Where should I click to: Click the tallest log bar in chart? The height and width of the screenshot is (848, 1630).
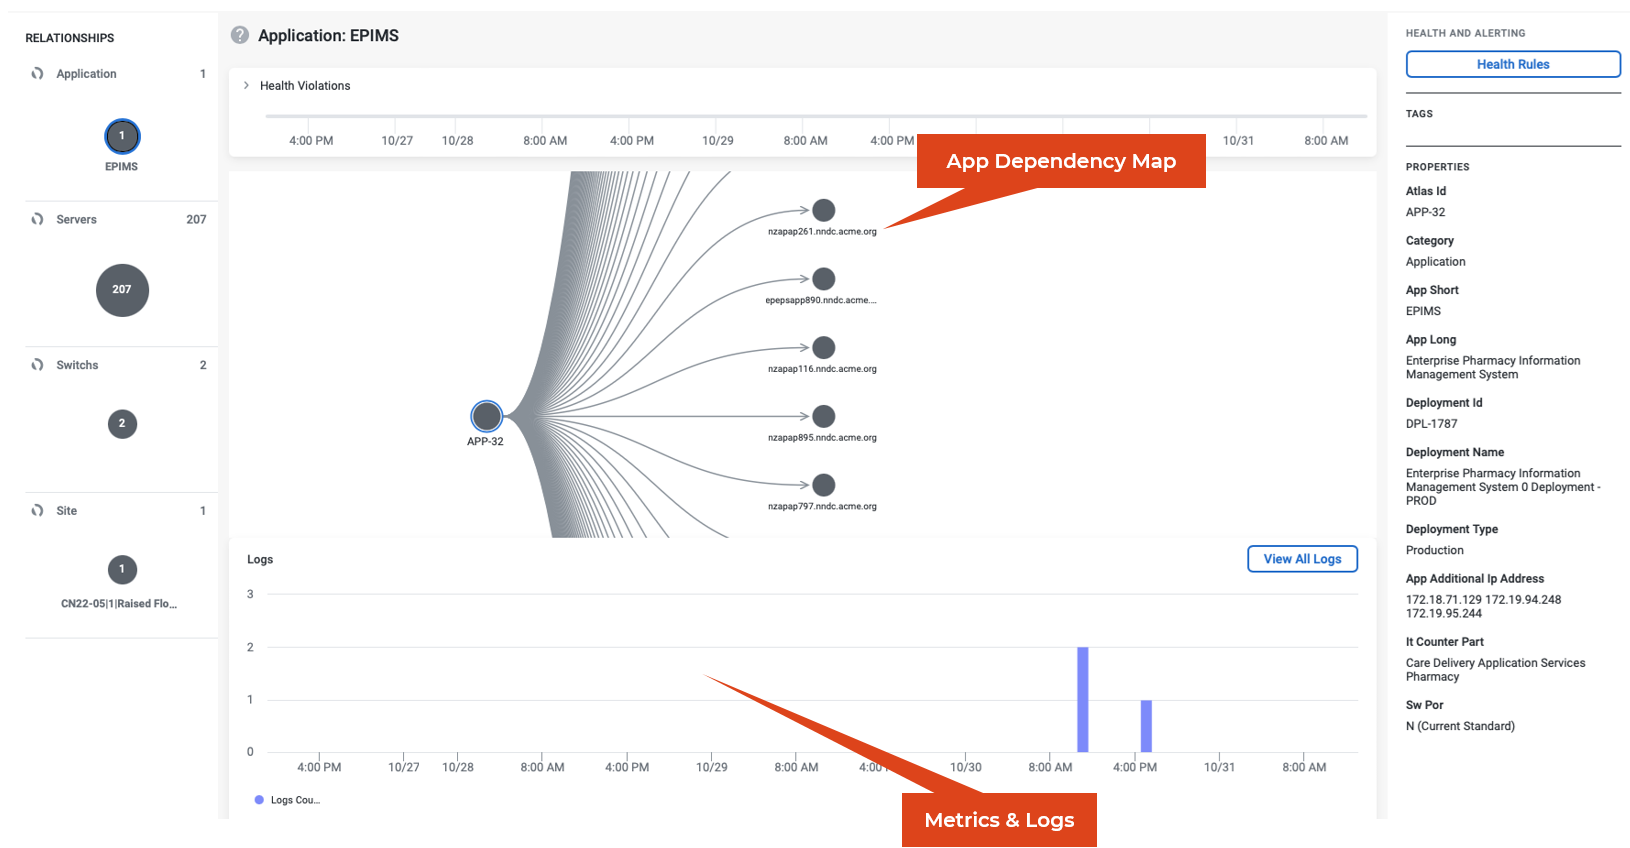[1082, 699]
